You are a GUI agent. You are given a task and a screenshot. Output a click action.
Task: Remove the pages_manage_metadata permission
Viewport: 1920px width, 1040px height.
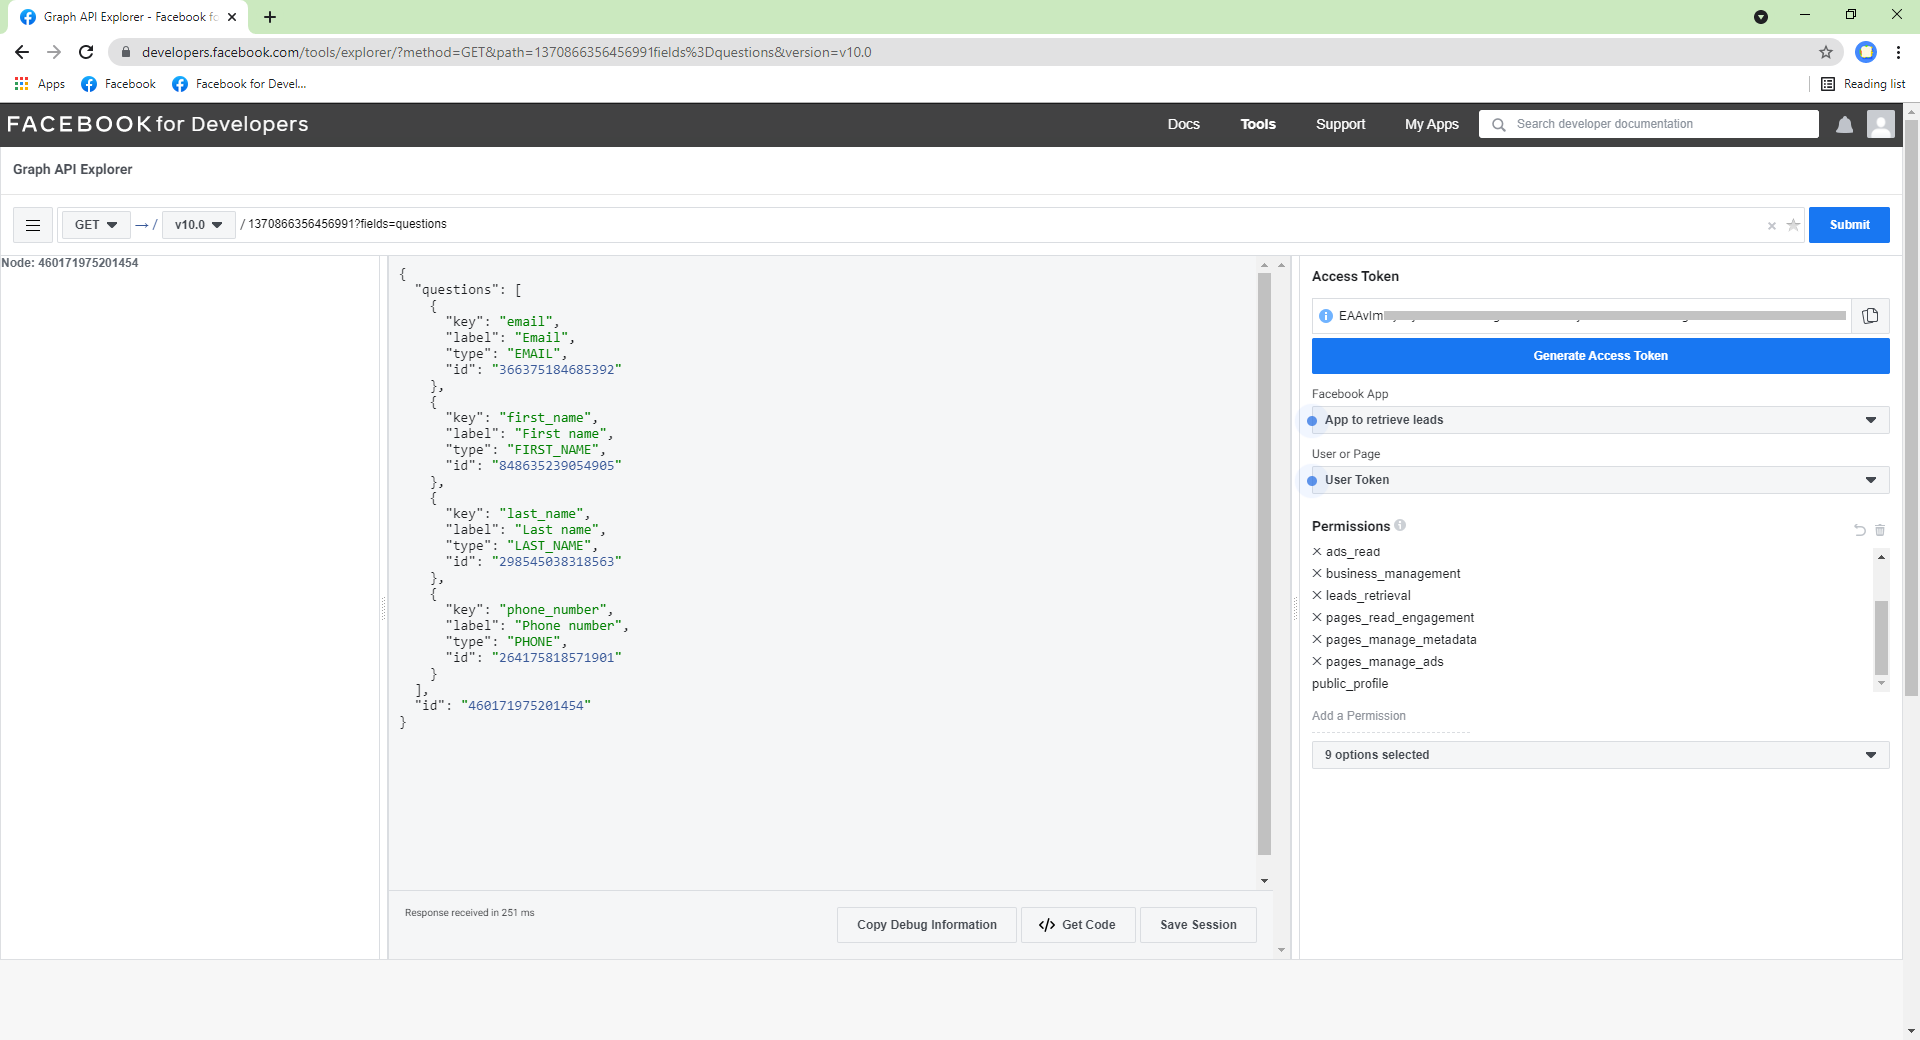pyautogui.click(x=1317, y=639)
